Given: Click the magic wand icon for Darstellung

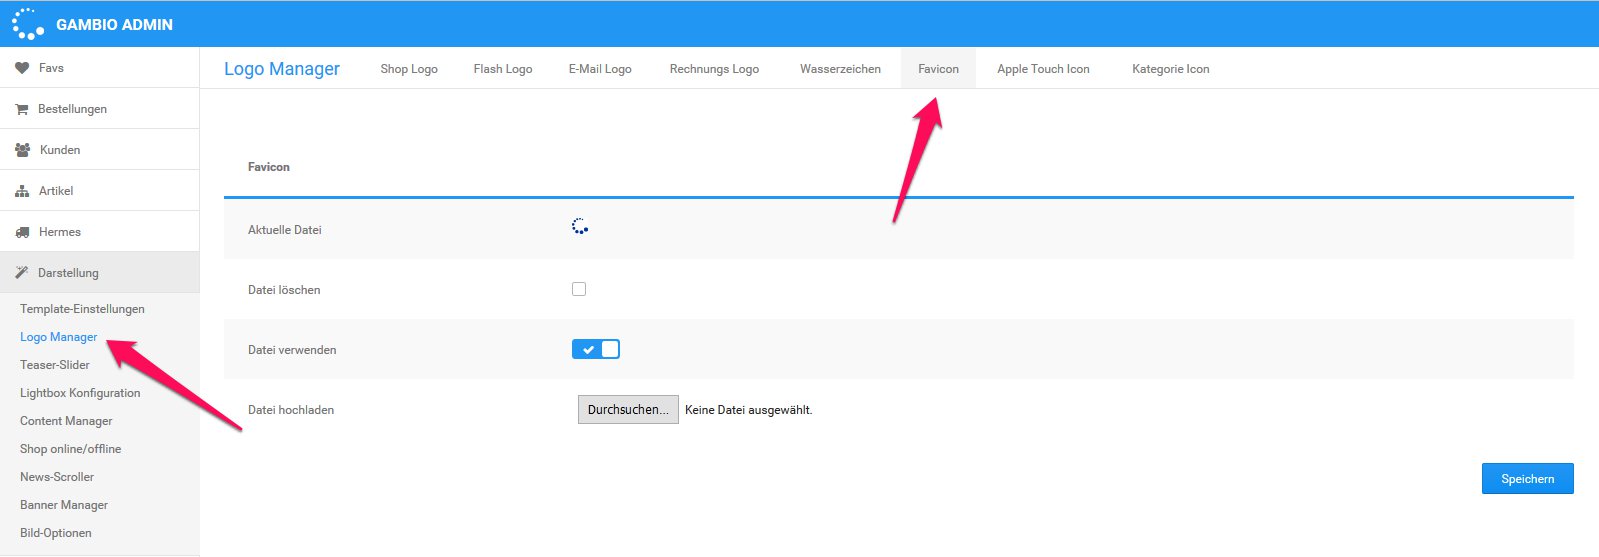Looking at the screenshot, I should click(x=22, y=273).
